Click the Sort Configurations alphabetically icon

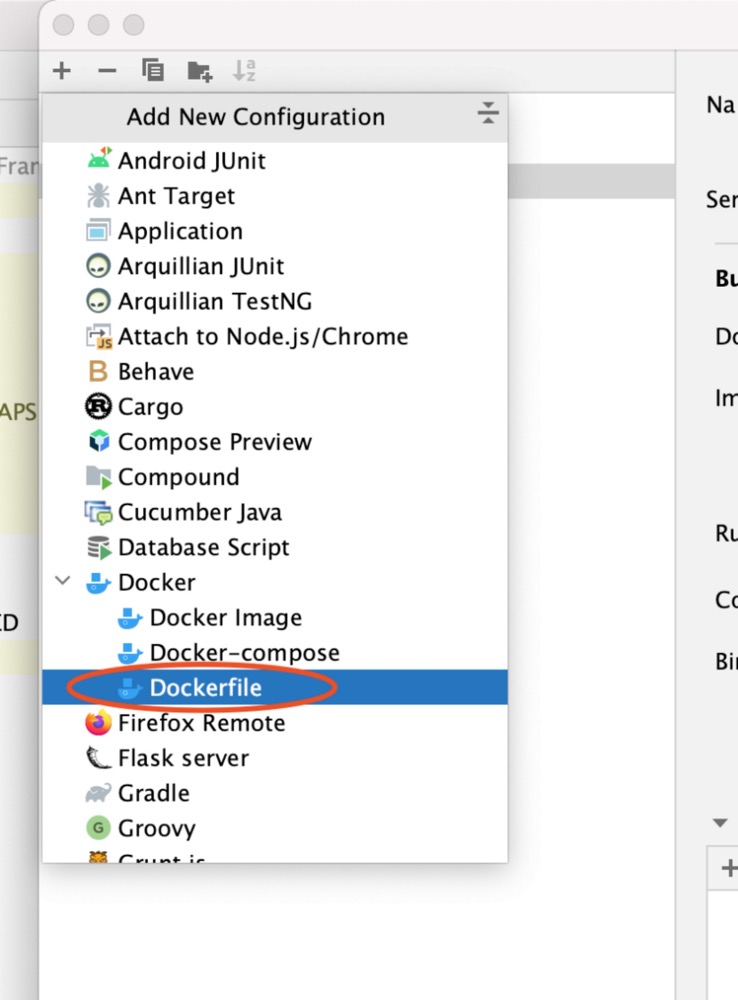244,71
